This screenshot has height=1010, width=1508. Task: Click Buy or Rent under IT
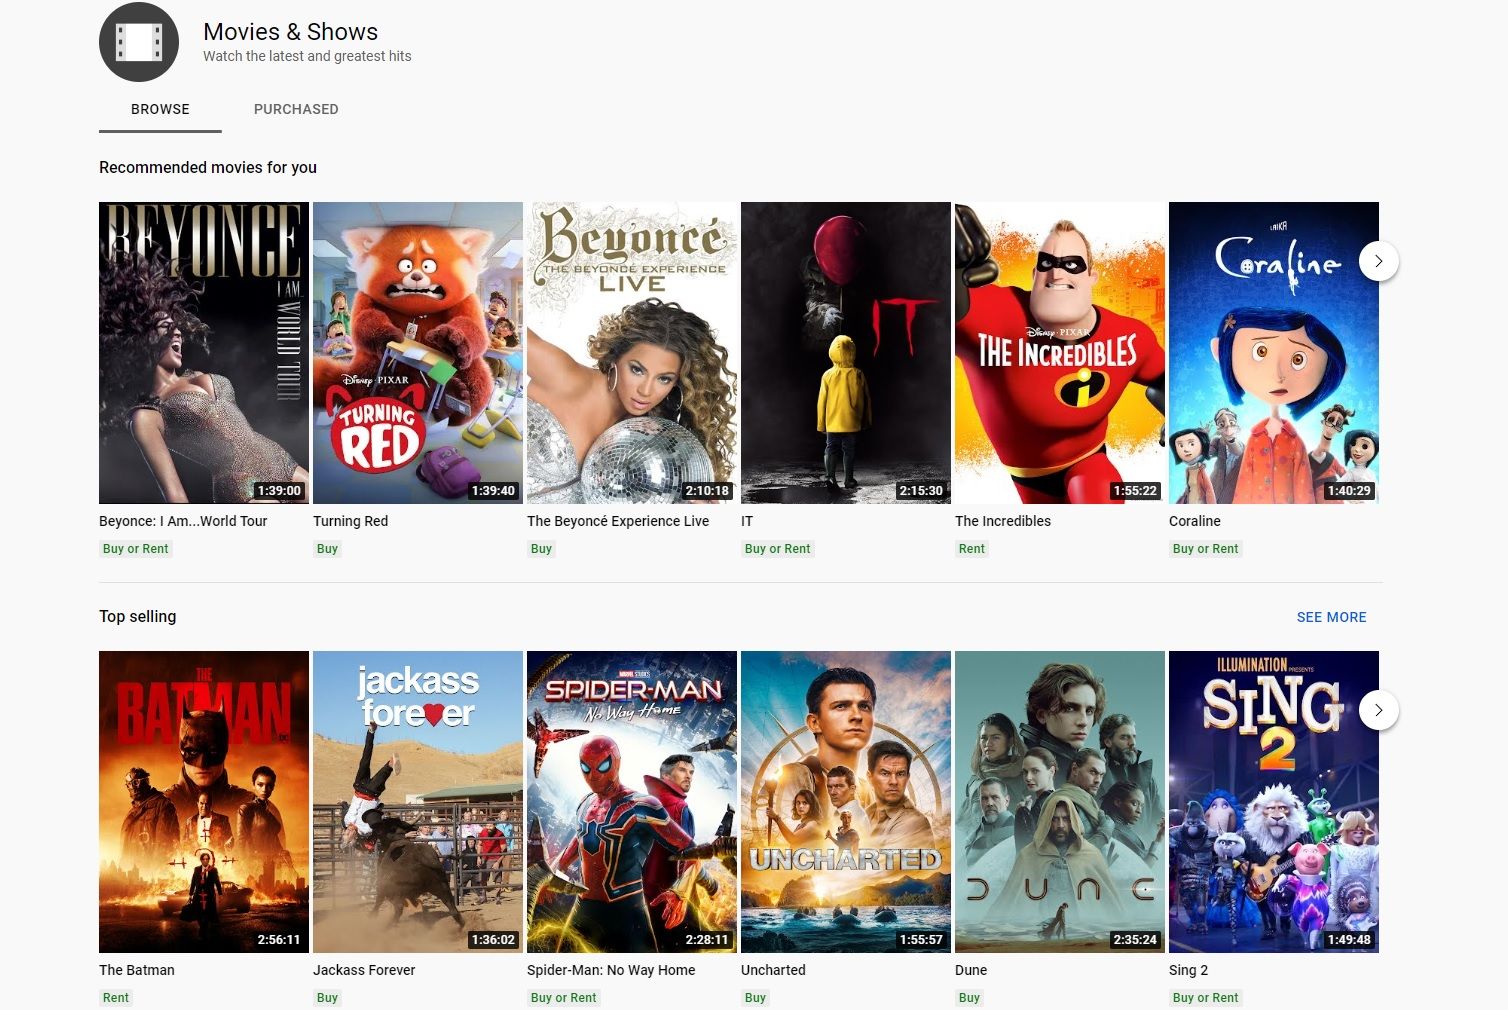[778, 549]
